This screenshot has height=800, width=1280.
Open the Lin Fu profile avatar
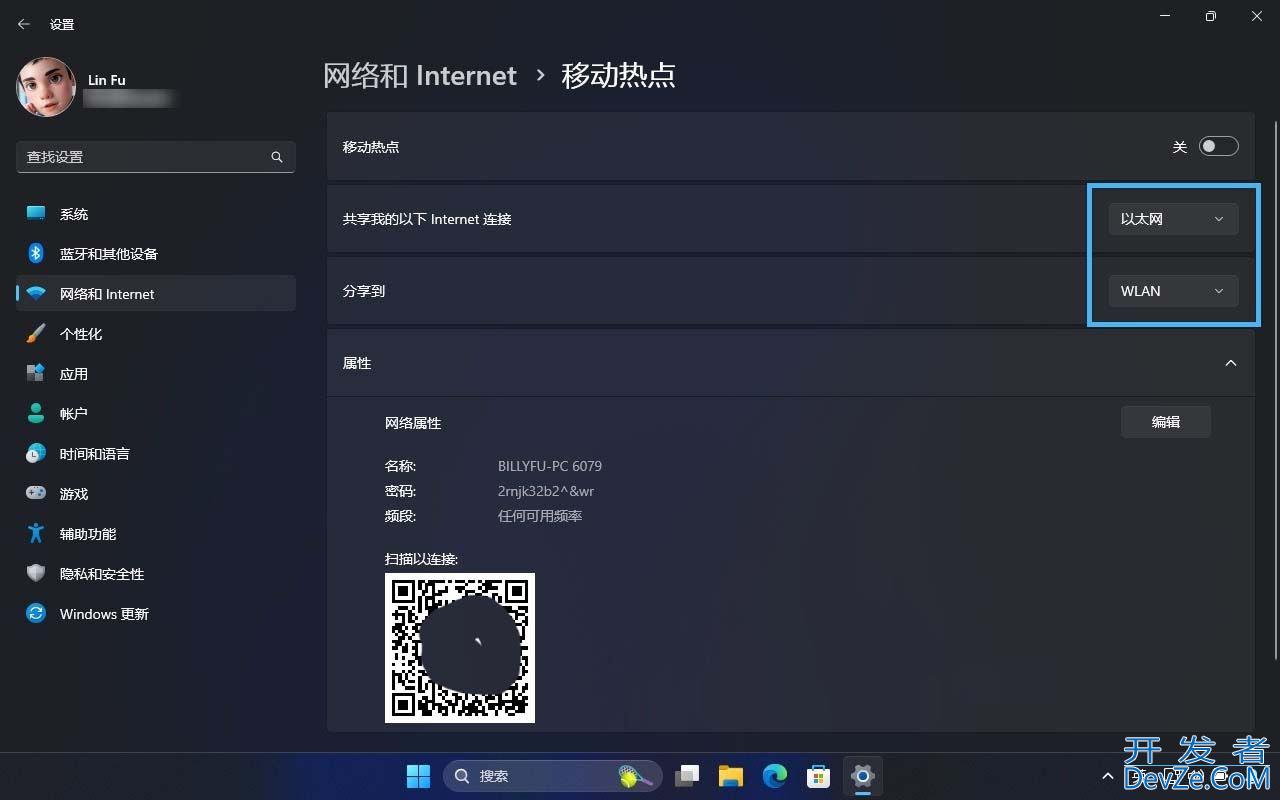pyautogui.click(x=46, y=87)
